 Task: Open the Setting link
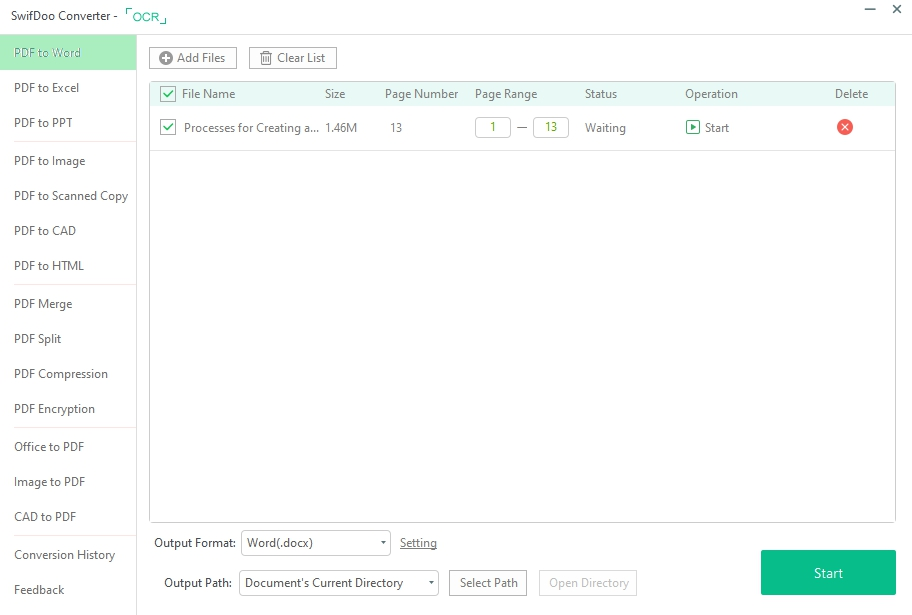(418, 543)
